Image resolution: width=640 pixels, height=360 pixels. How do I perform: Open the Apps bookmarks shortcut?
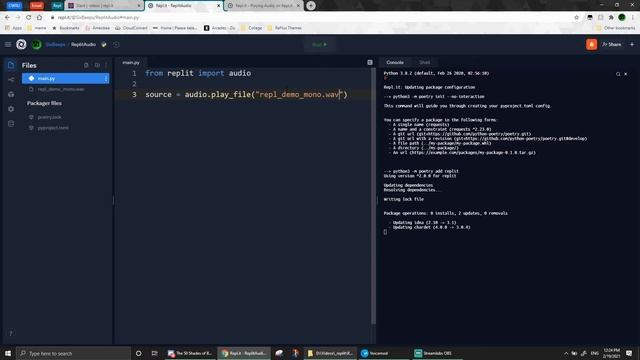(13, 28)
